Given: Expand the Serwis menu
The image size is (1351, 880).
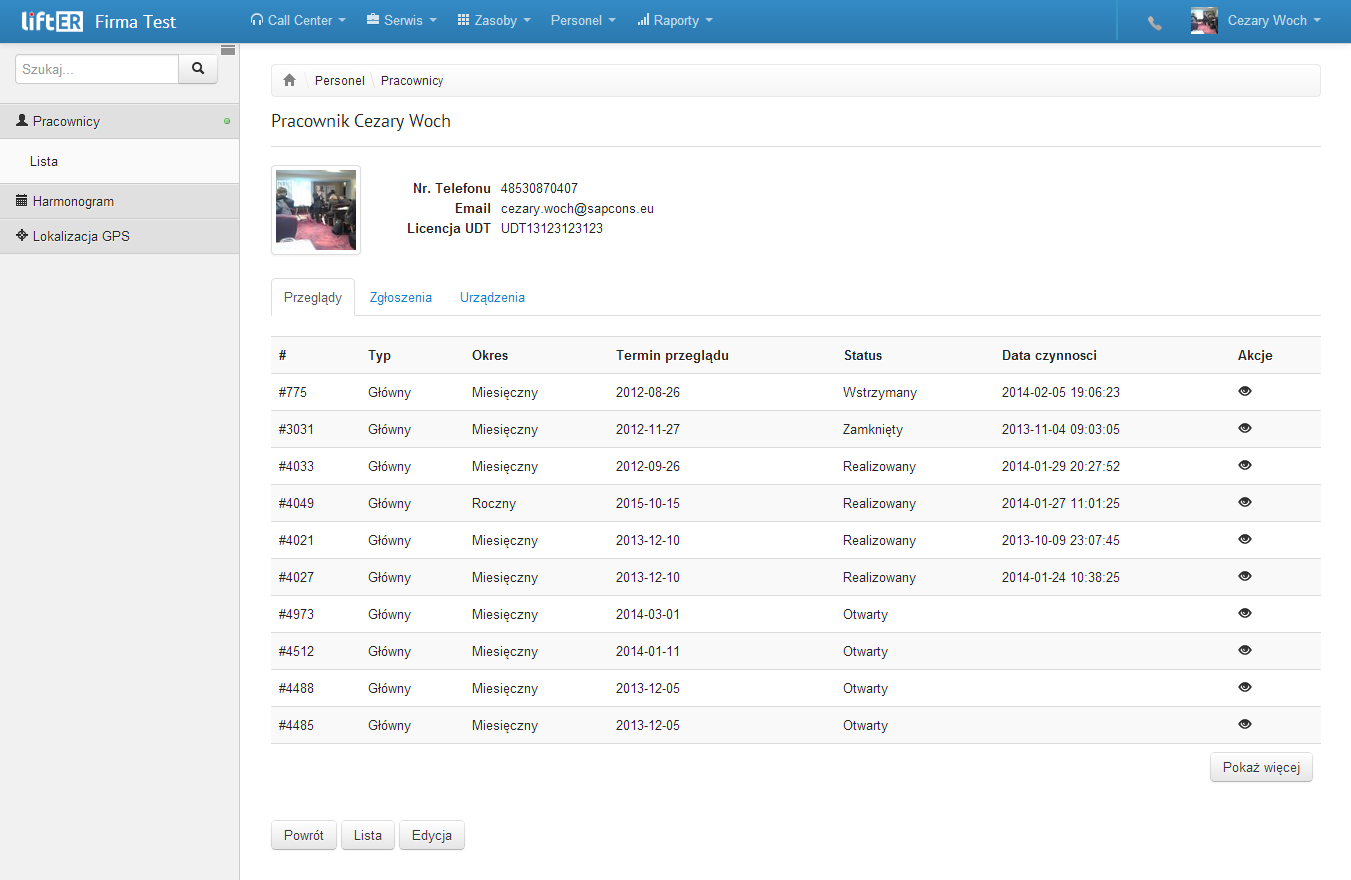Looking at the screenshot, I should tap(404, 21).
